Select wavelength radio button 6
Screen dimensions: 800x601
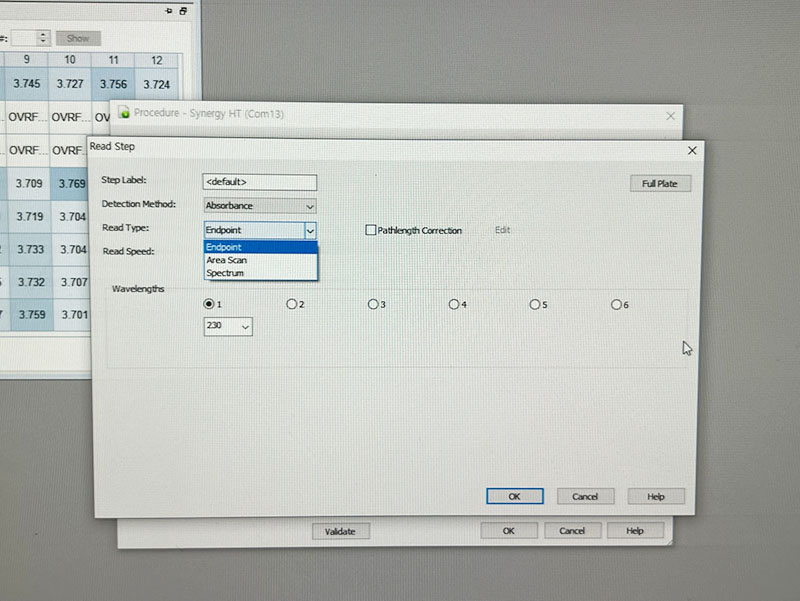[615, 304]
